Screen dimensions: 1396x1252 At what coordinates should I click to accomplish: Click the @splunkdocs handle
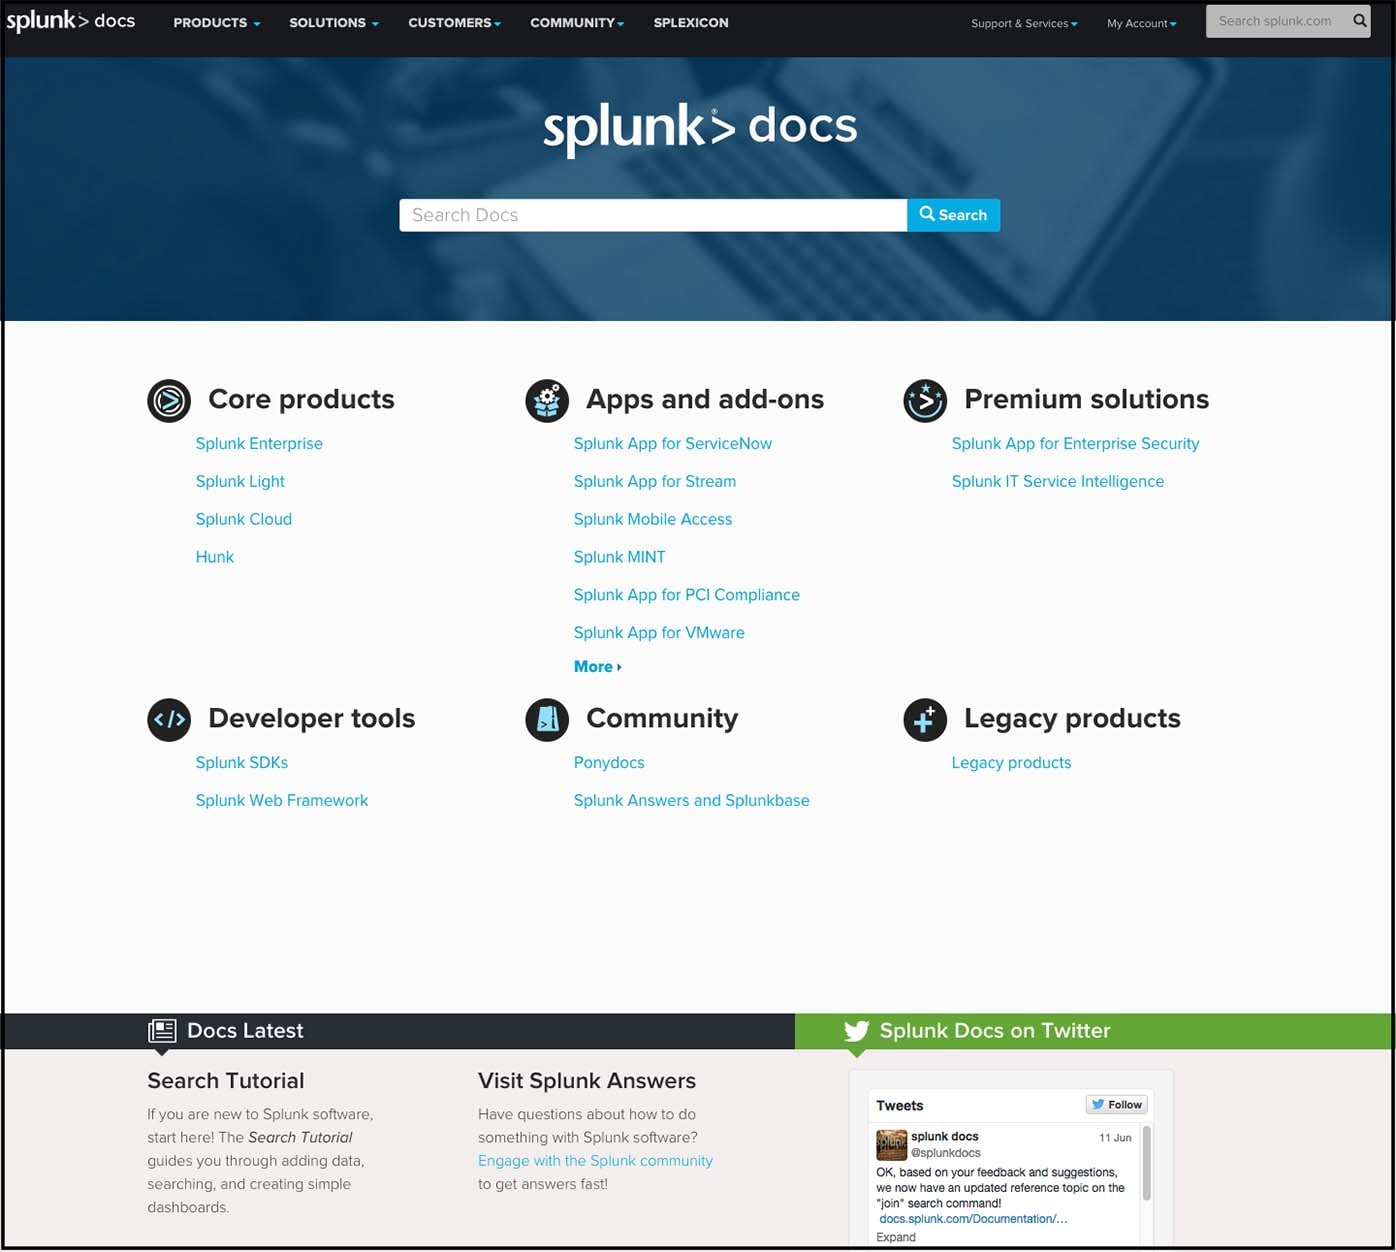[x=946, y=1153]
